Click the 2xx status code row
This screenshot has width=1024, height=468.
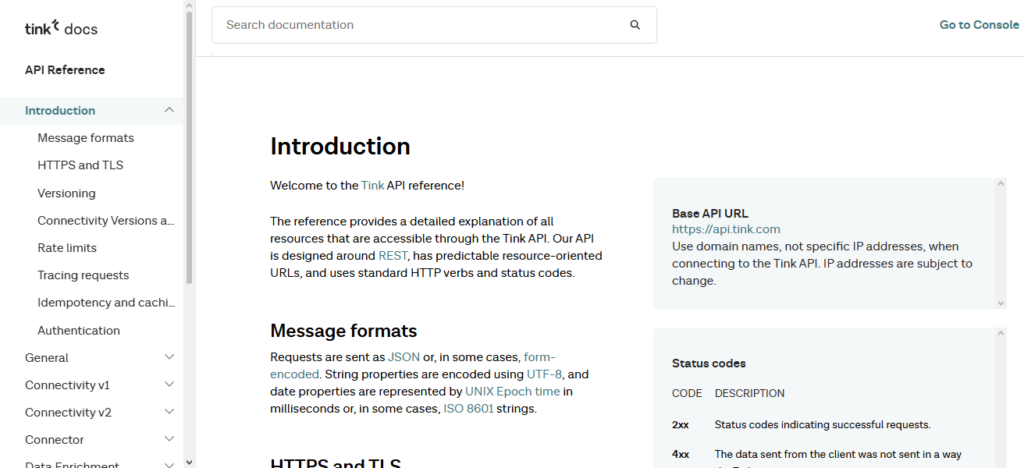click(801, 425)
